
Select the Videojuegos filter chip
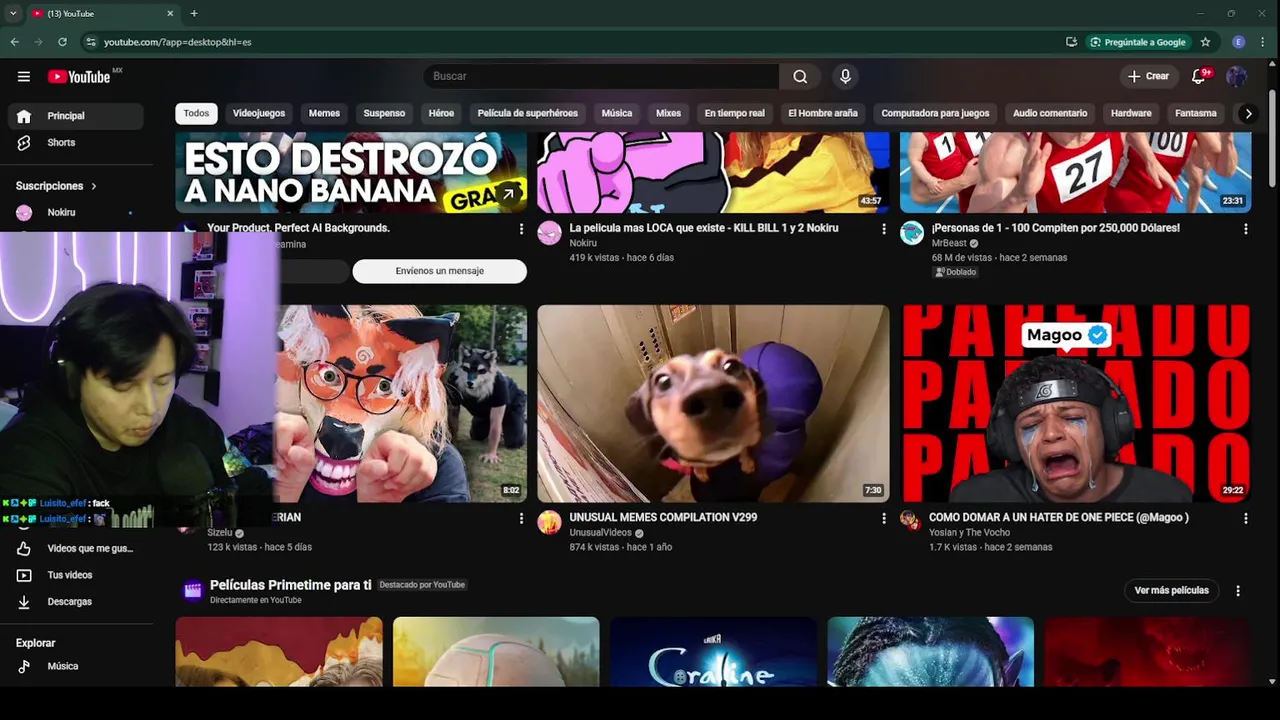tap(259, 113)
